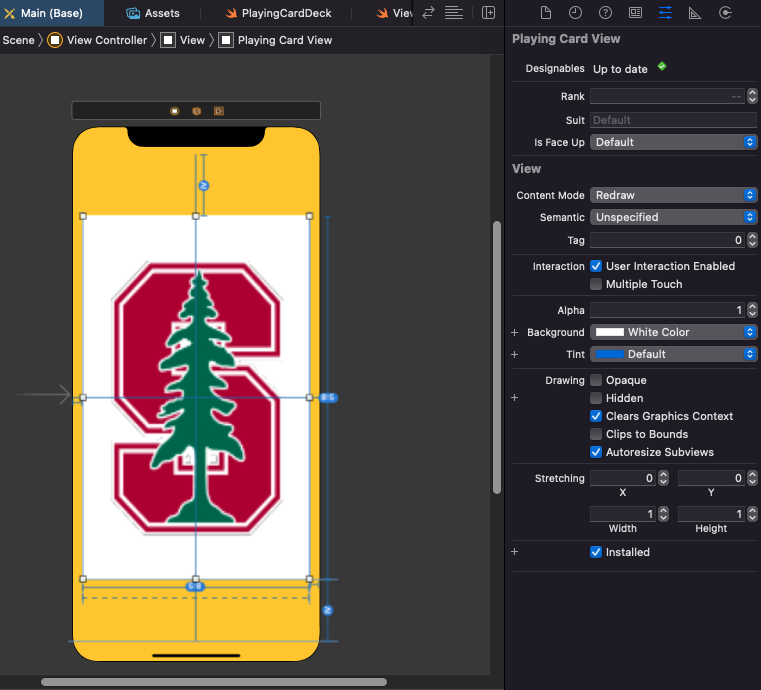Click the Alpha stepper arrows
Image resolution: width=761 pixels, height=690 pixels.
752,310
